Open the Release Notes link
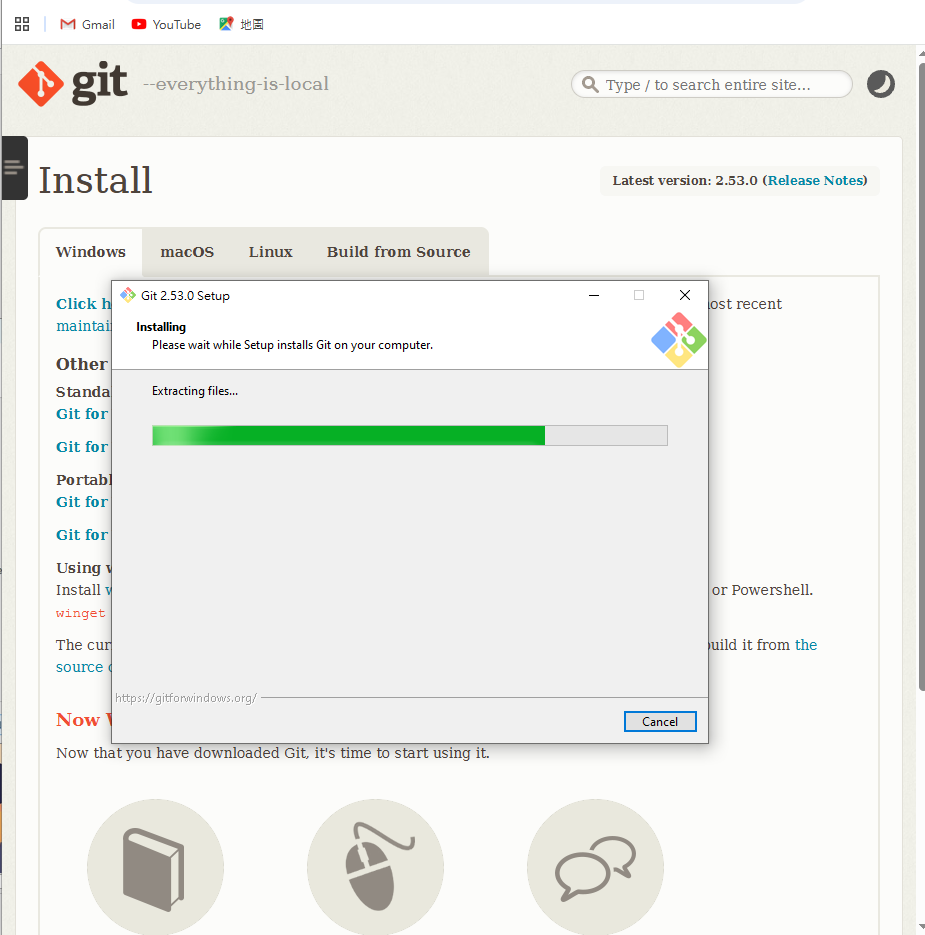Screen dimensions: 925x935 tap(815, 181)
